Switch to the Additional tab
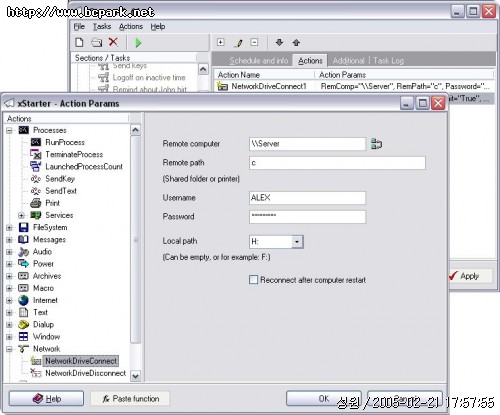The image size is (500, 415). [348, 61]
